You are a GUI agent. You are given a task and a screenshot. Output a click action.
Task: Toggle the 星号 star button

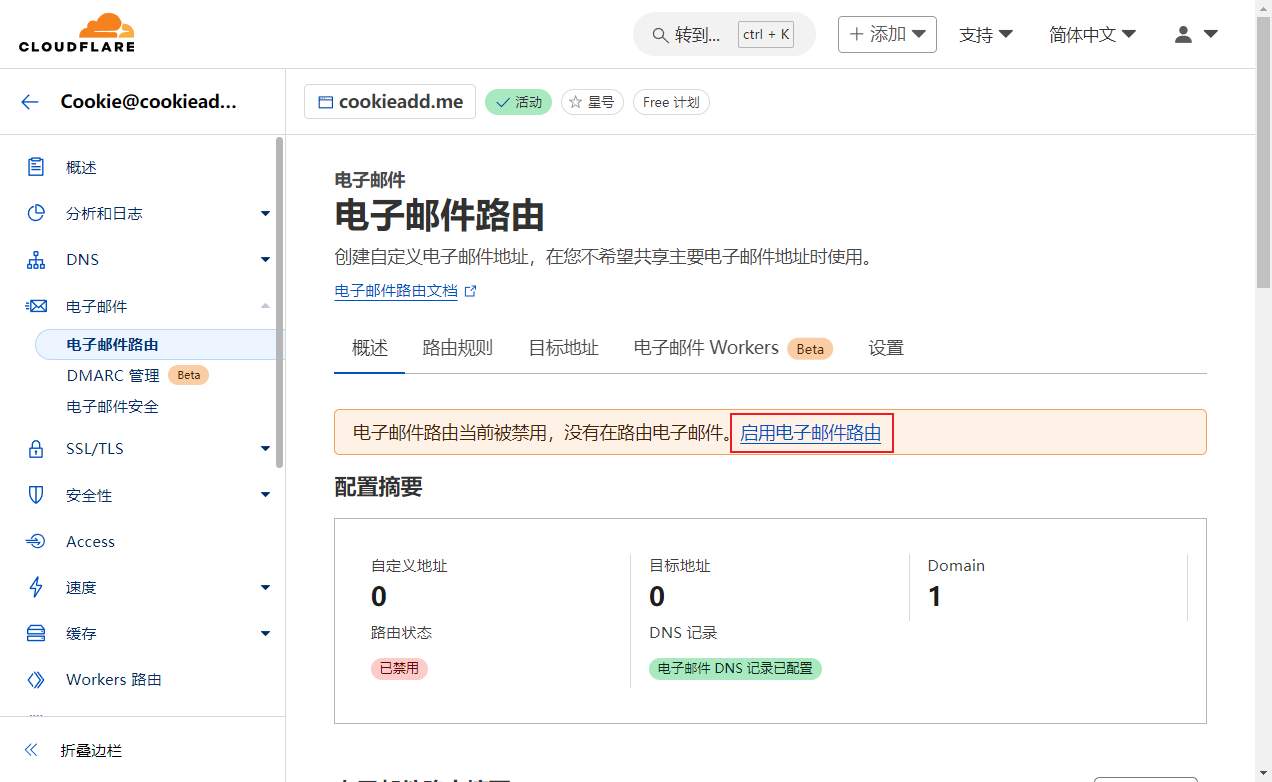(592, 102)
